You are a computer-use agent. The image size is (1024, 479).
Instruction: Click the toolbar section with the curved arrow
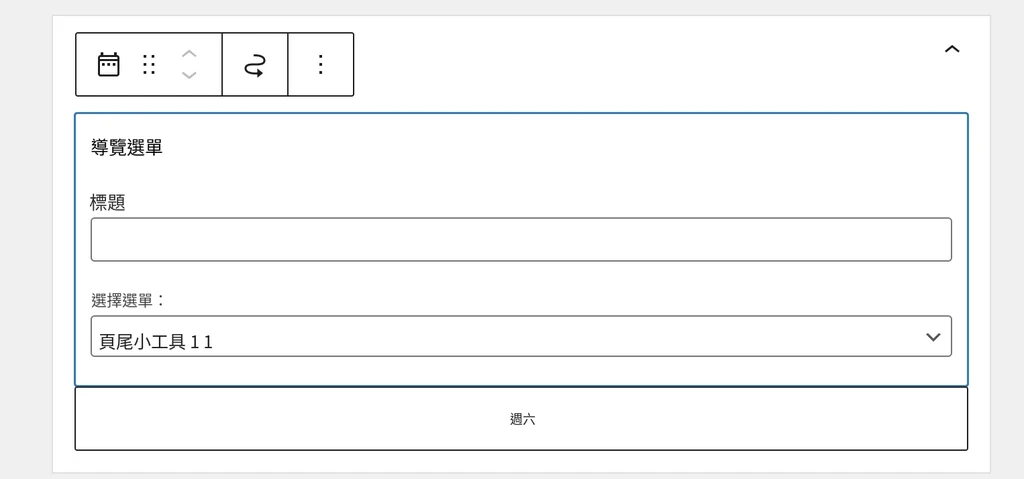255,65
